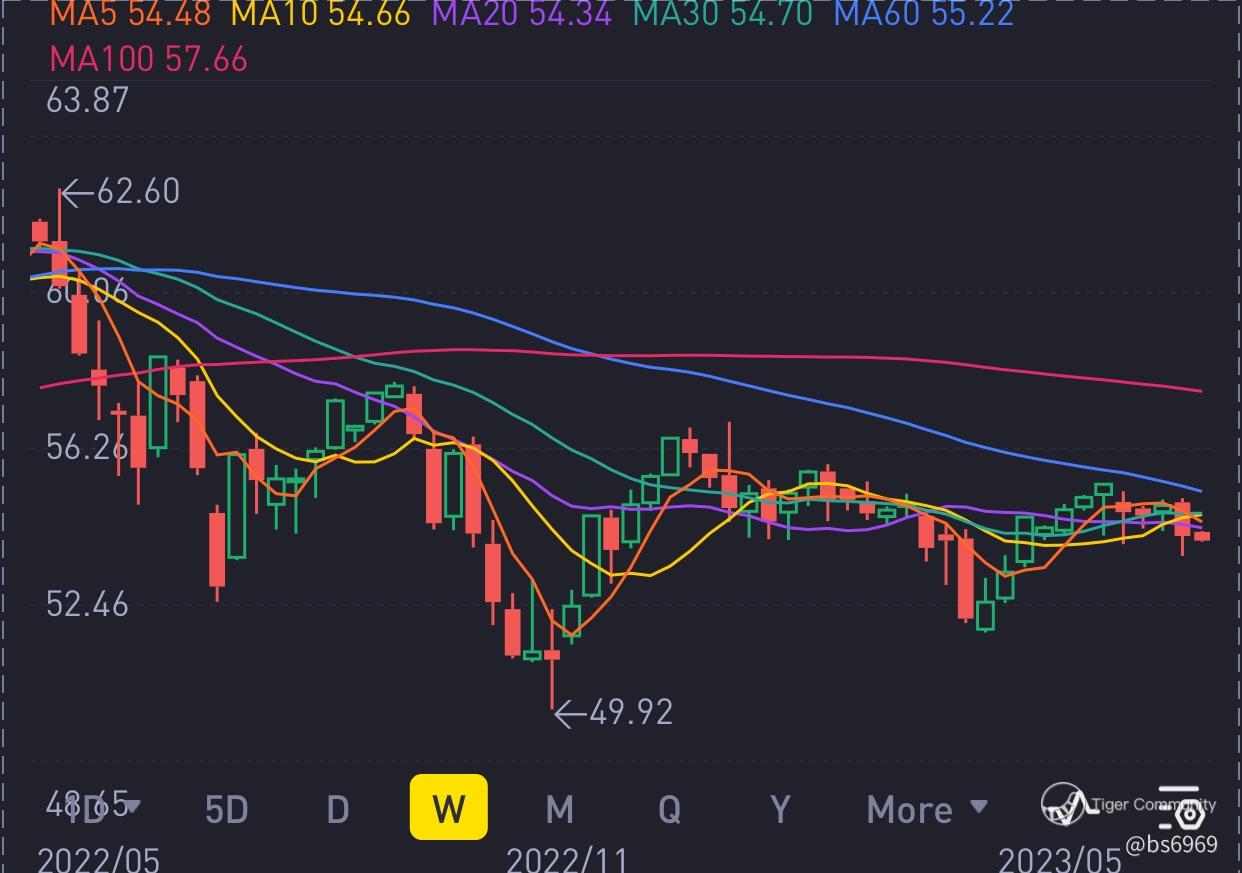Click the 2022/11 date axis label

(x=566, y=859)
